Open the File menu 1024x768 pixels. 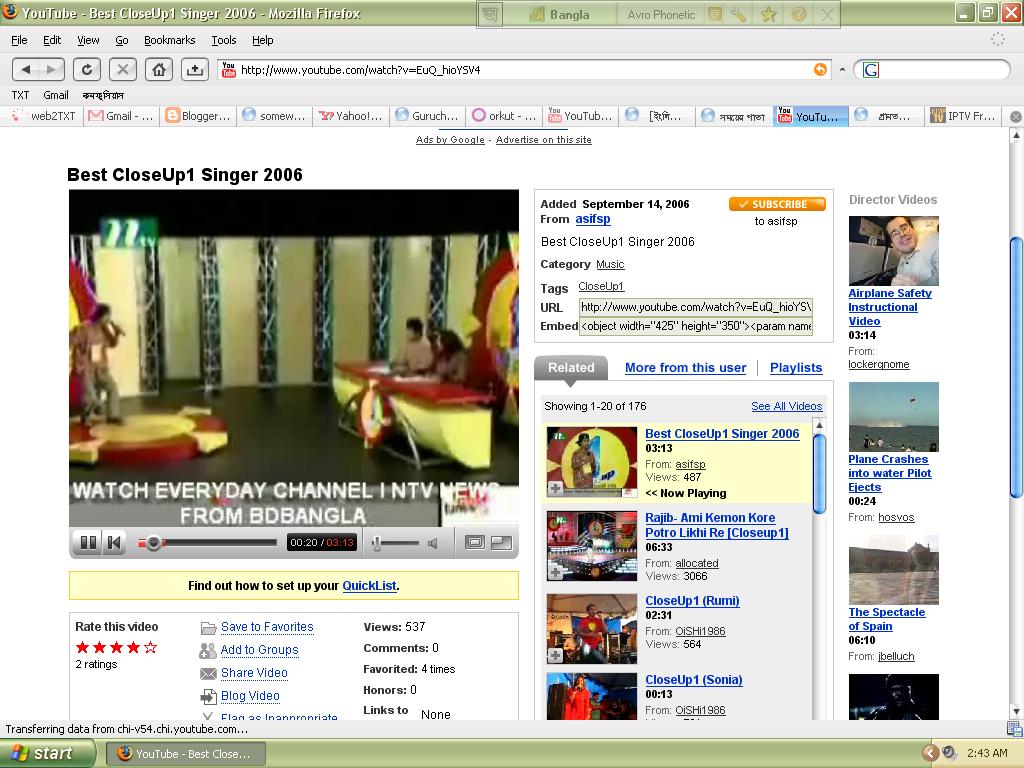19,40
